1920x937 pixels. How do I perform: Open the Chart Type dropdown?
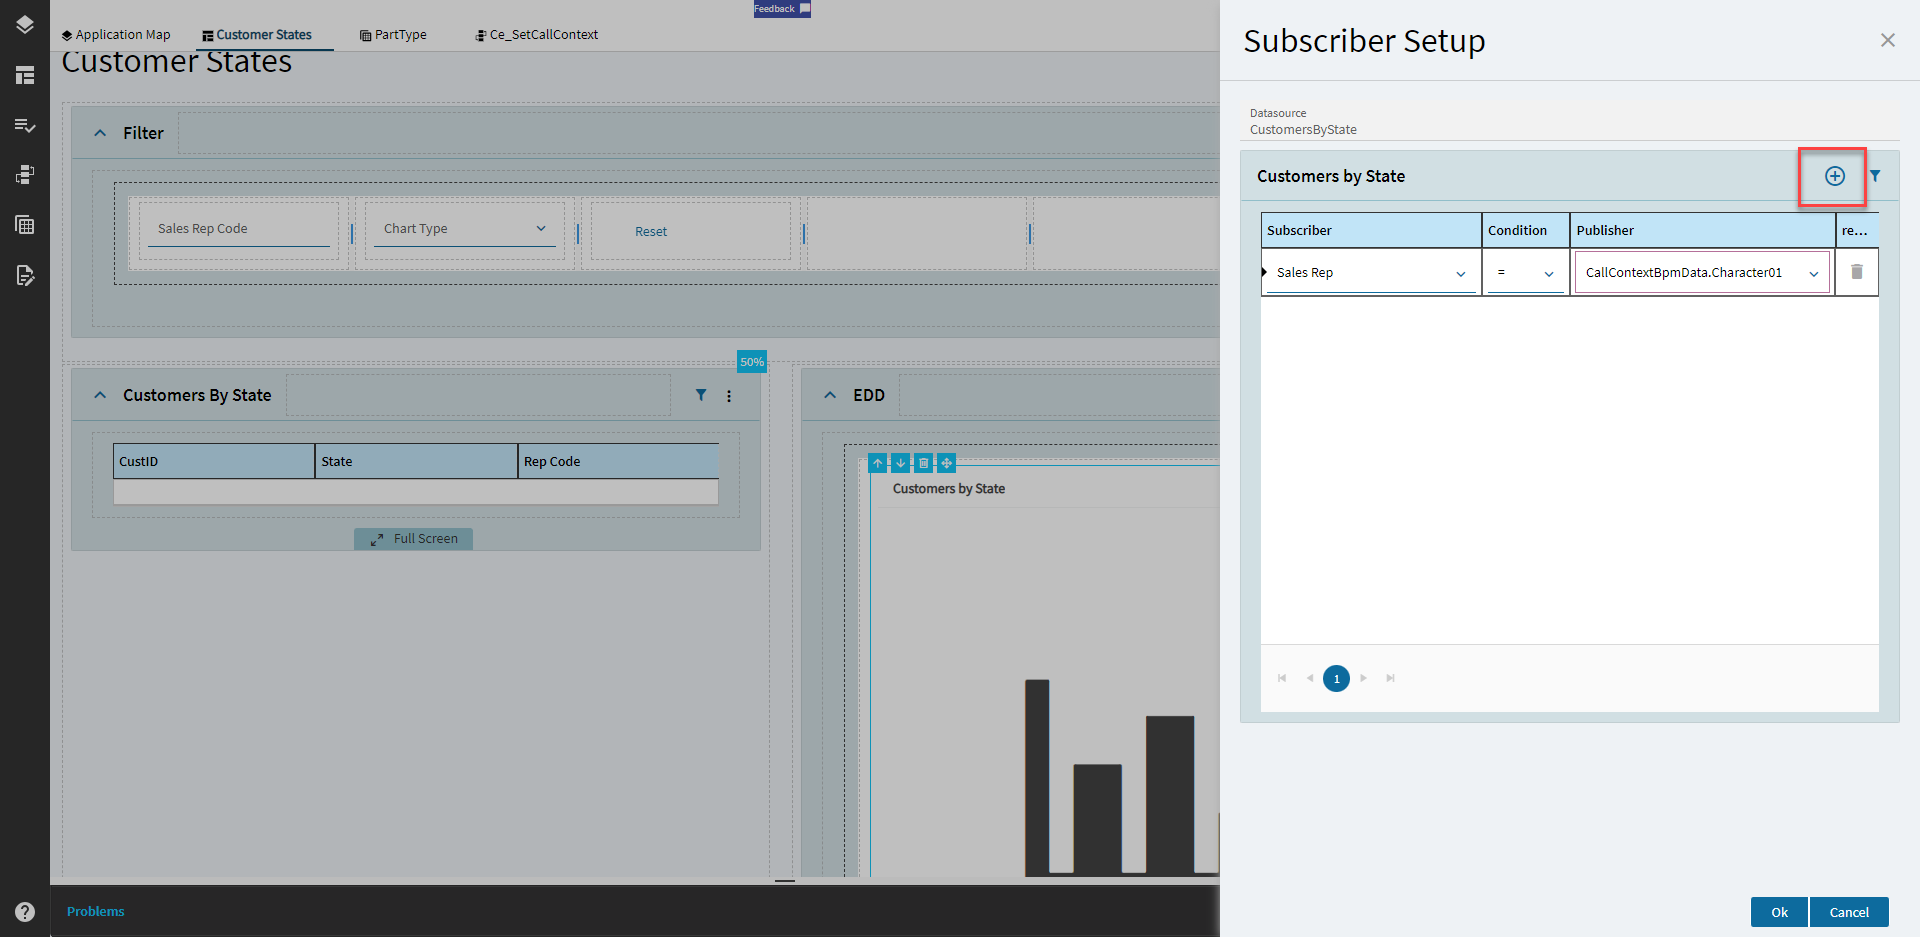click(x=464, y=229)
